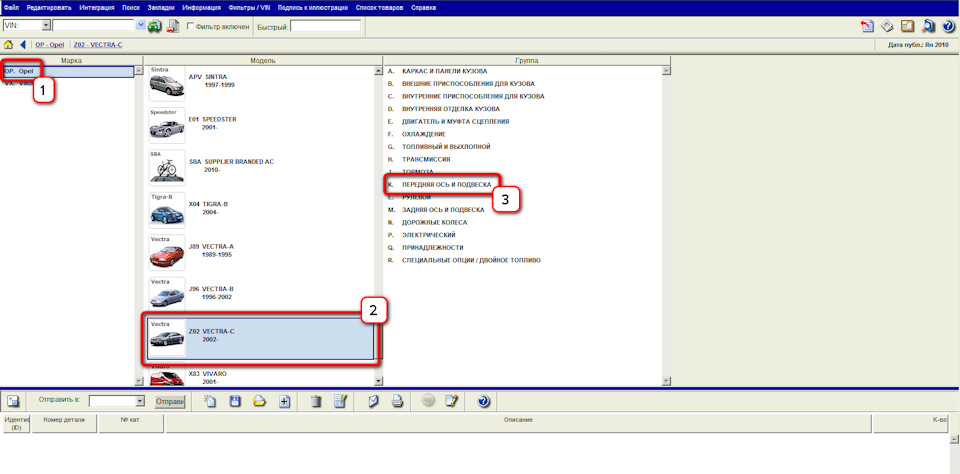Screen dimensions: 960x474
Task: Go to the home screen via house icon
Action: coord(9,45)
